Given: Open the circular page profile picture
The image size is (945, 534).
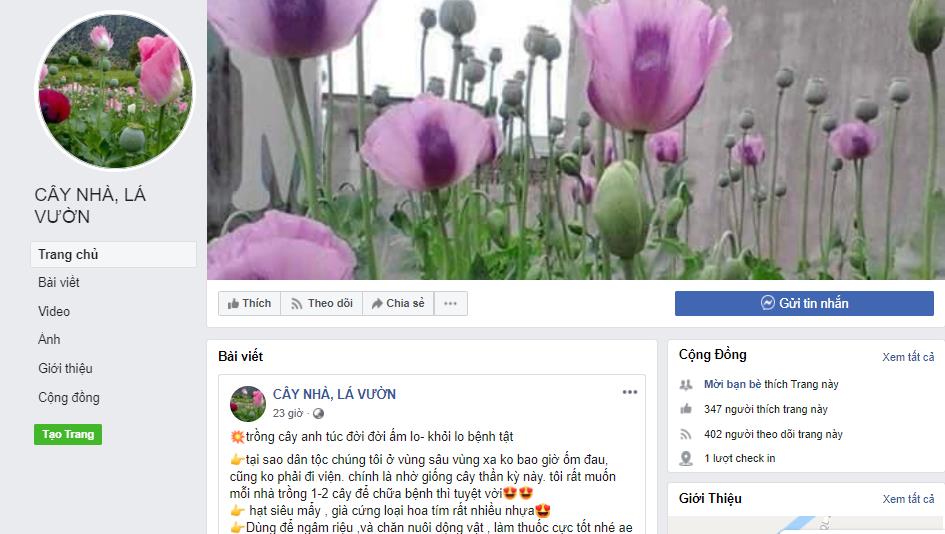Looking at the screenshot, I should (x=115, y=90).
